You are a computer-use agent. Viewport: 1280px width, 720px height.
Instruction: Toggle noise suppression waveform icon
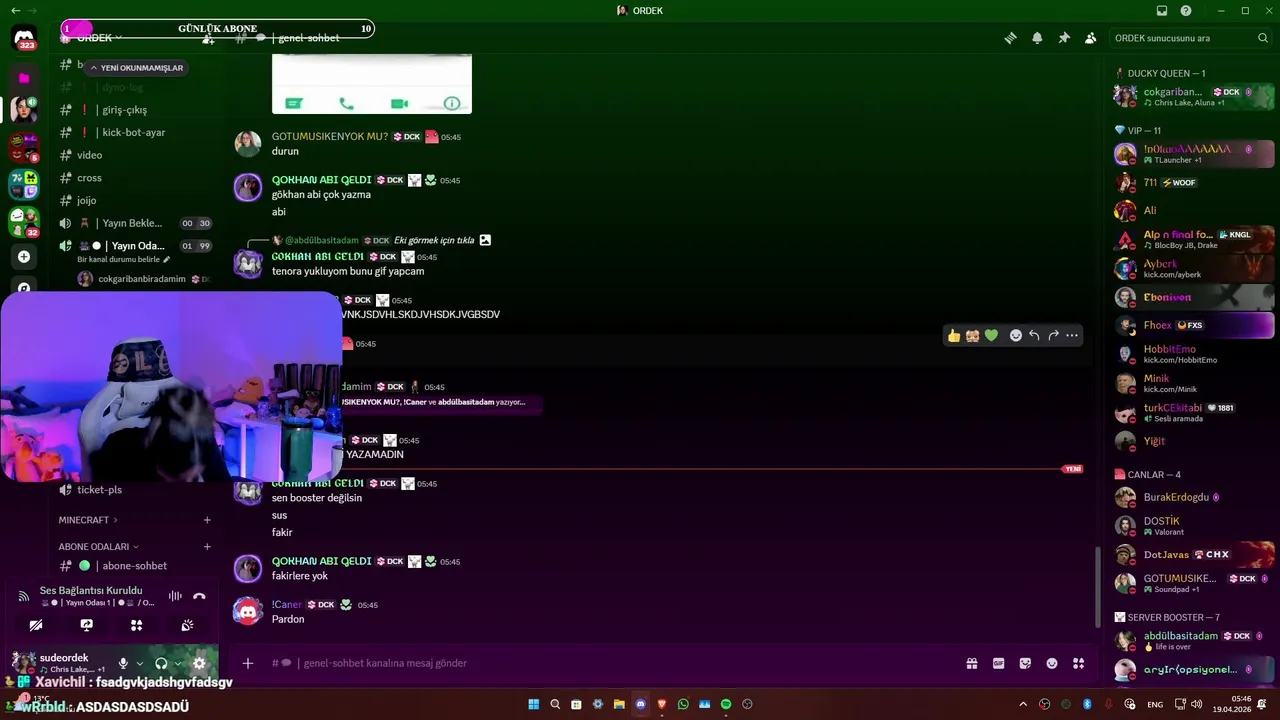point(175,596)
